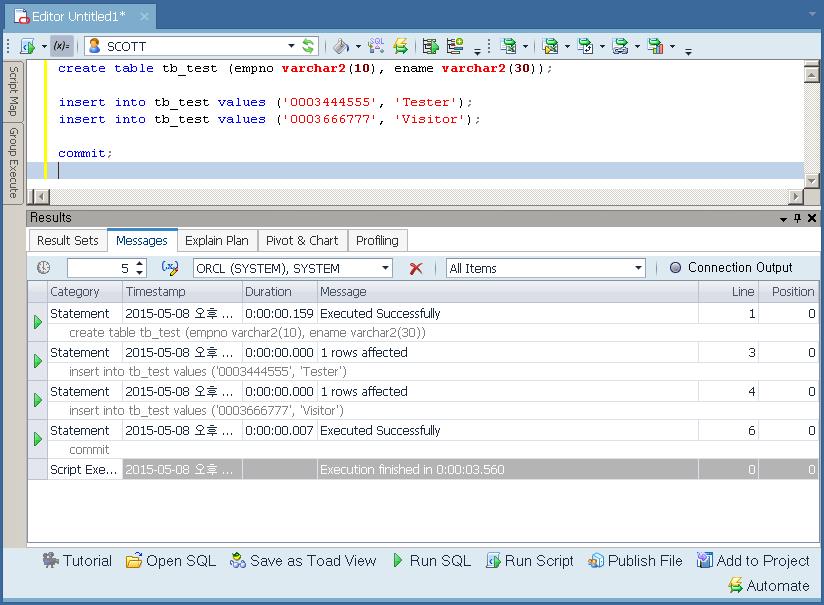Toggle the Connection Output option
The image size is (824, 605).
675,268
